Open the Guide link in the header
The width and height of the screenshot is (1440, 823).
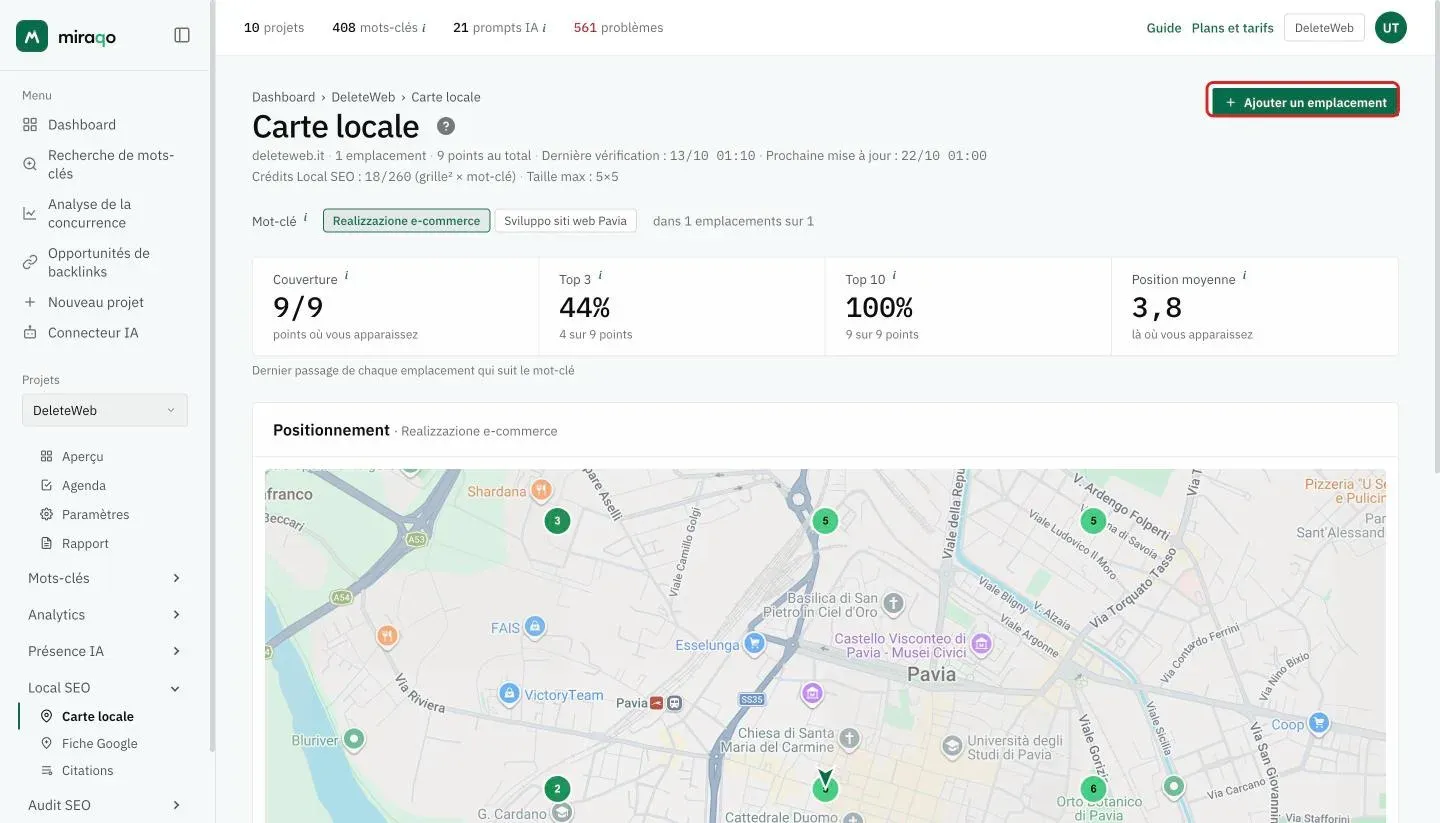pyautogui.click(x=1164, y=28)
